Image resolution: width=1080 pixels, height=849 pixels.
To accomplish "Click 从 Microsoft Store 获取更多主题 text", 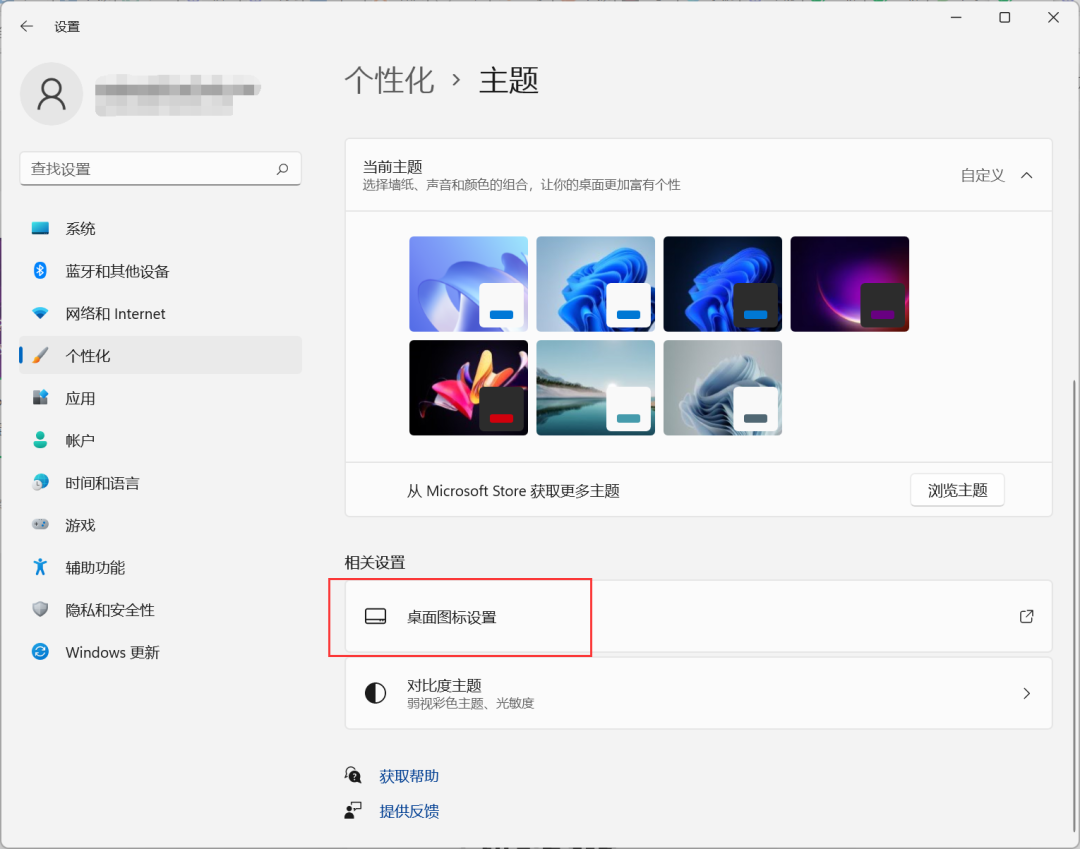I will [513, 491].
